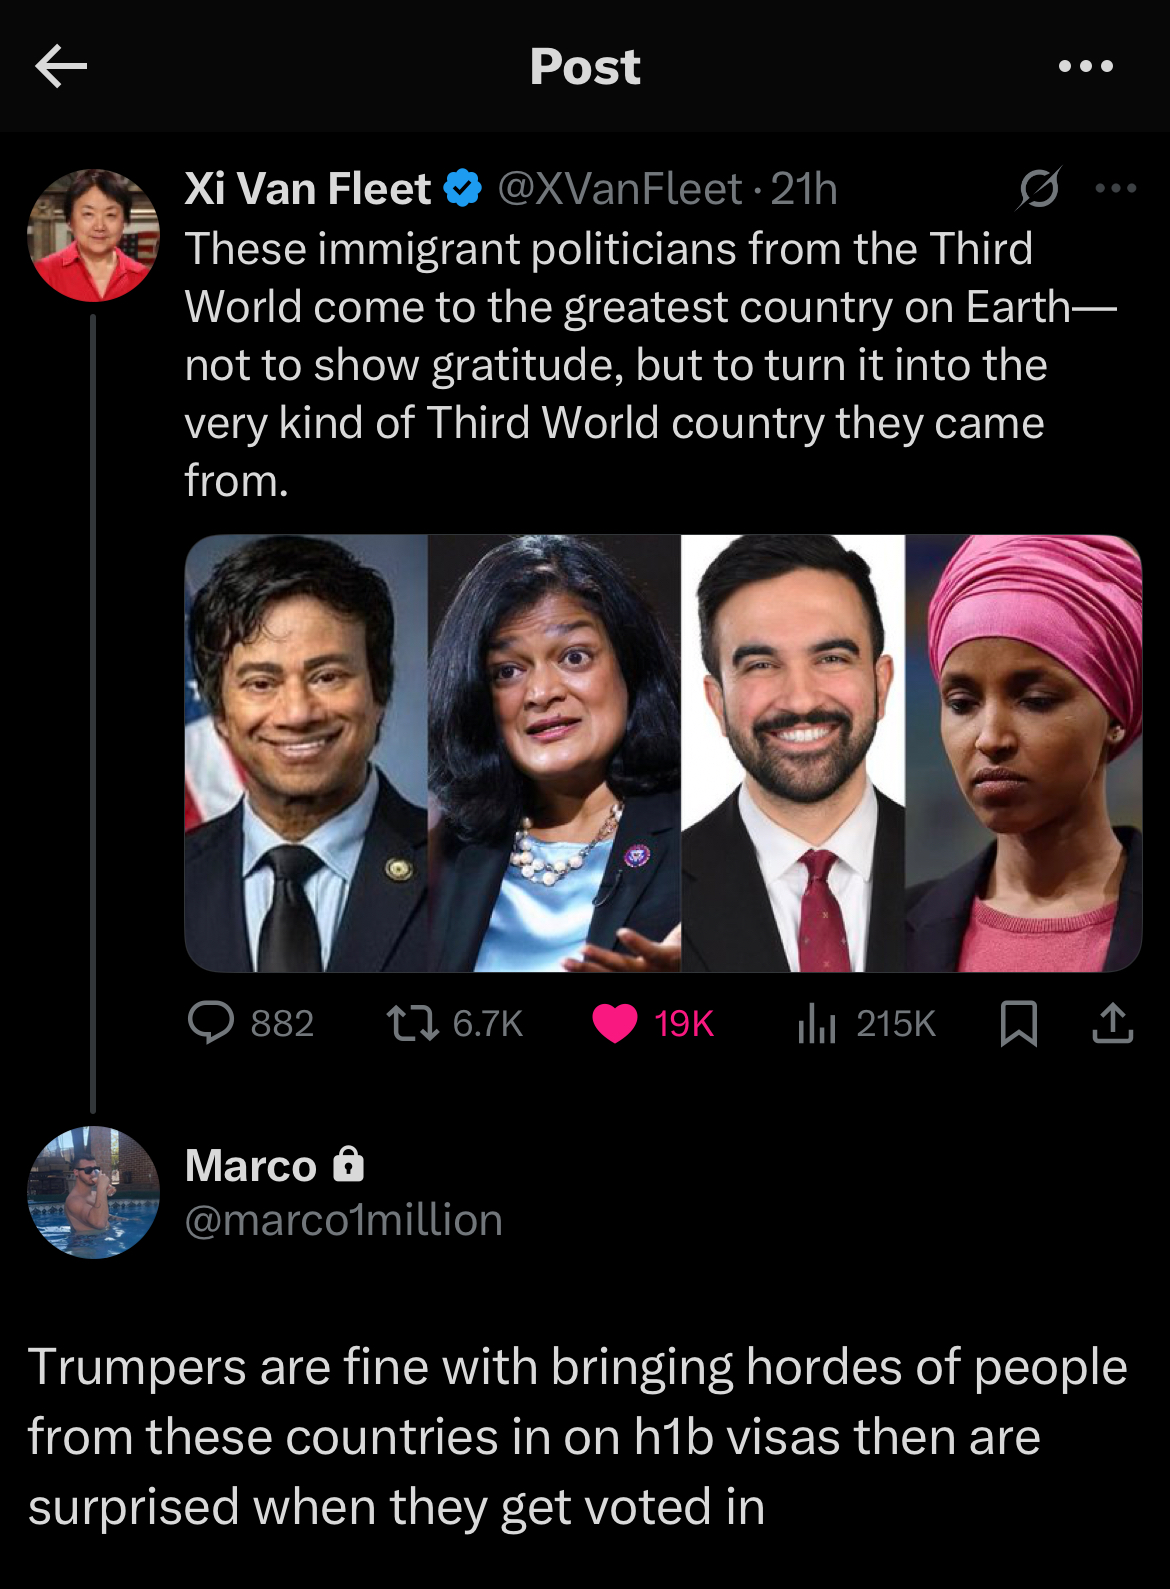
Task: Click the @XVanFleet handle
Action: [x=619, y=188]
